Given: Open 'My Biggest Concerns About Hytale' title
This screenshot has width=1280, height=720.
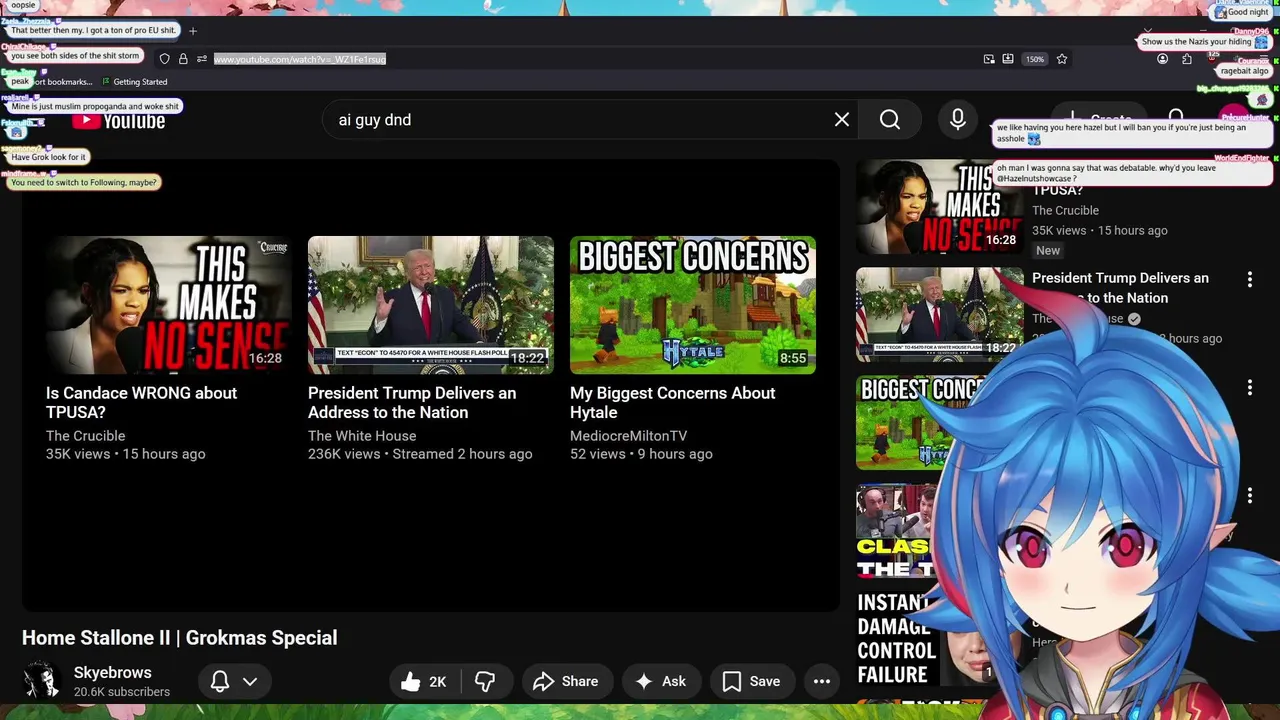Looking at the screenshot, I should tap(673, 402).
